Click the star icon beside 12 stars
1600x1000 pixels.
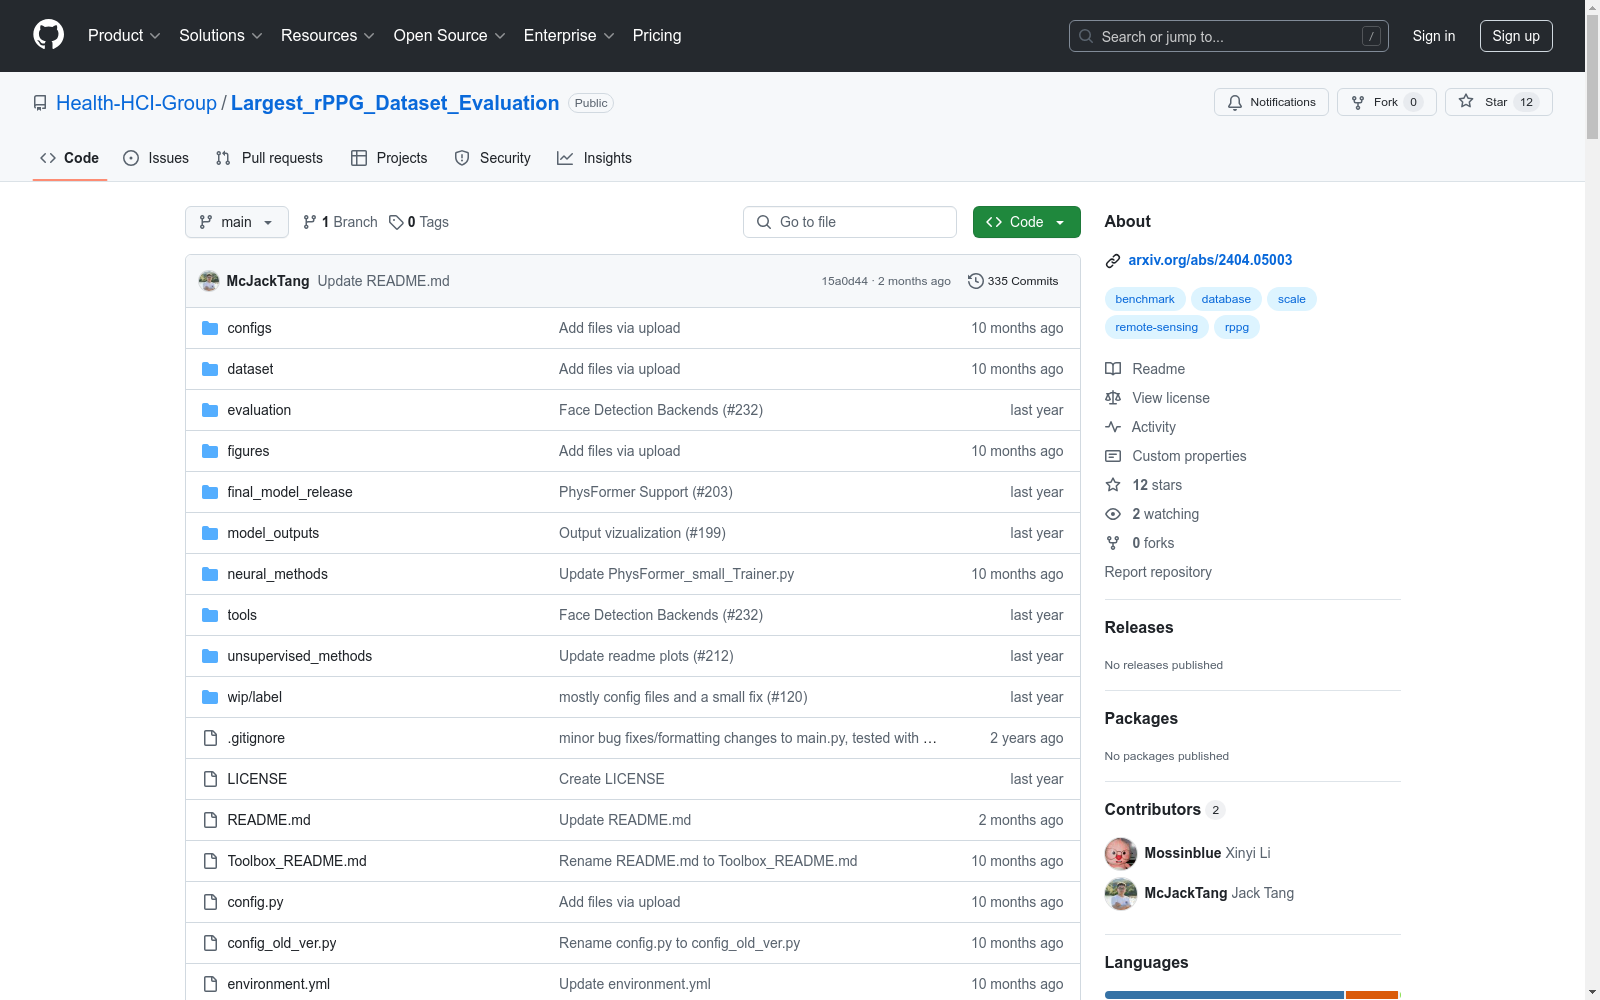[x=1113, y=485]
